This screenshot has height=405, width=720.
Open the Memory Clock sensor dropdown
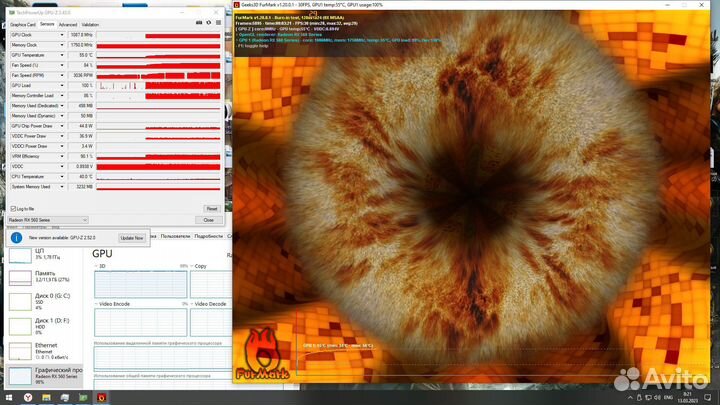pos(62,45)
